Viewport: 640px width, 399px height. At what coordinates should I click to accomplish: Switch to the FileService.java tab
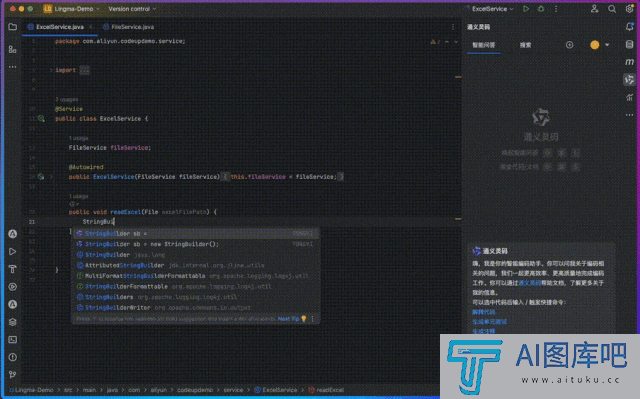[x=129, y=27]
